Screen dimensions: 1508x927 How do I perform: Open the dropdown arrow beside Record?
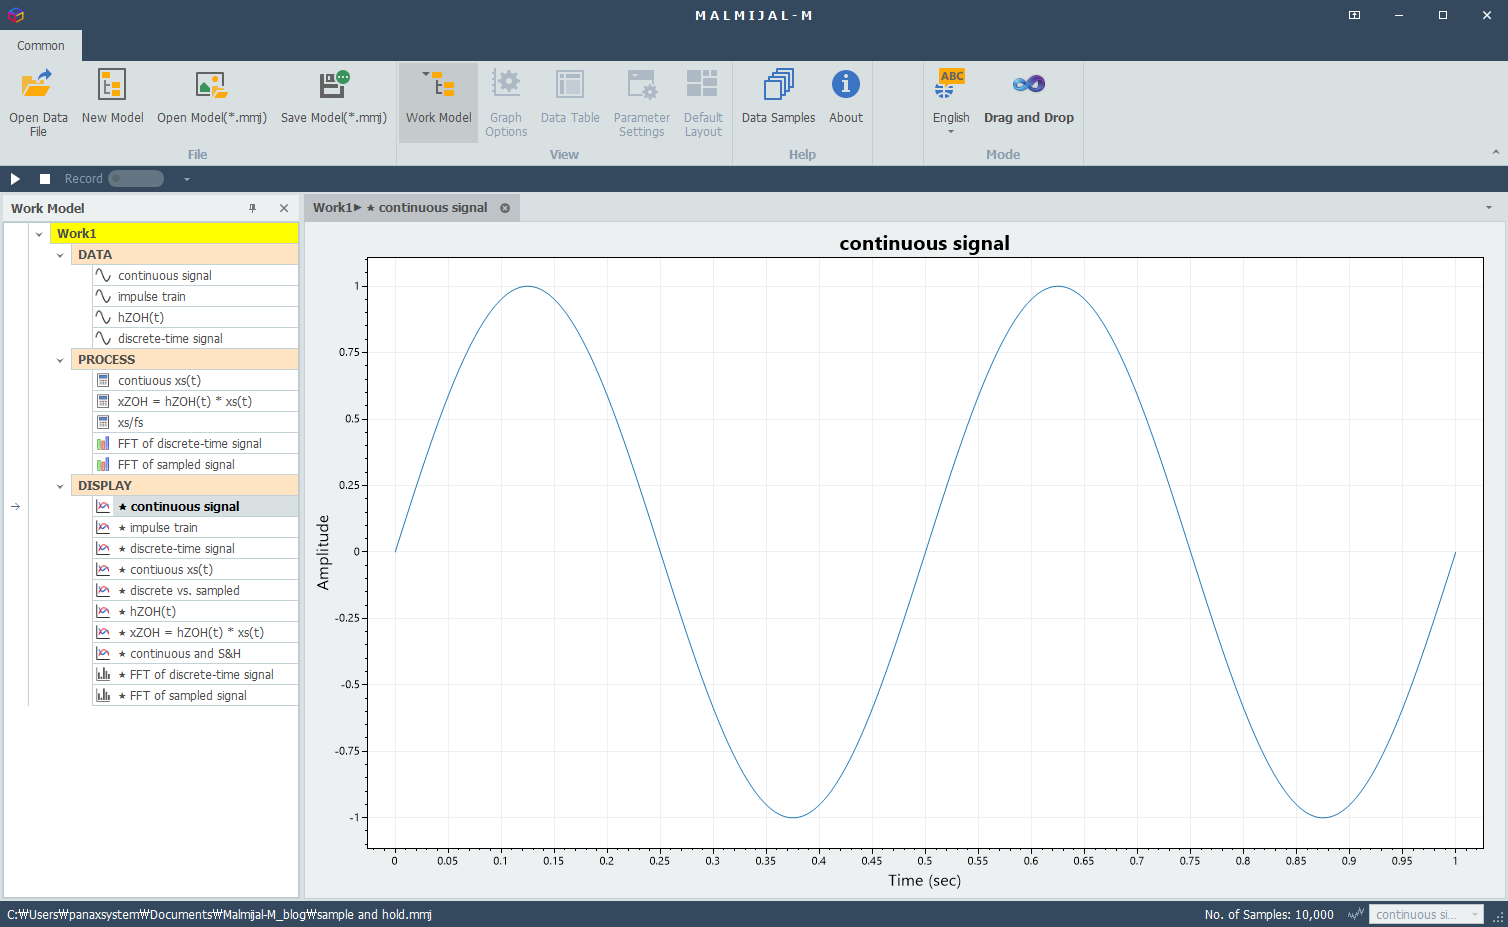(x=186, y=179)
